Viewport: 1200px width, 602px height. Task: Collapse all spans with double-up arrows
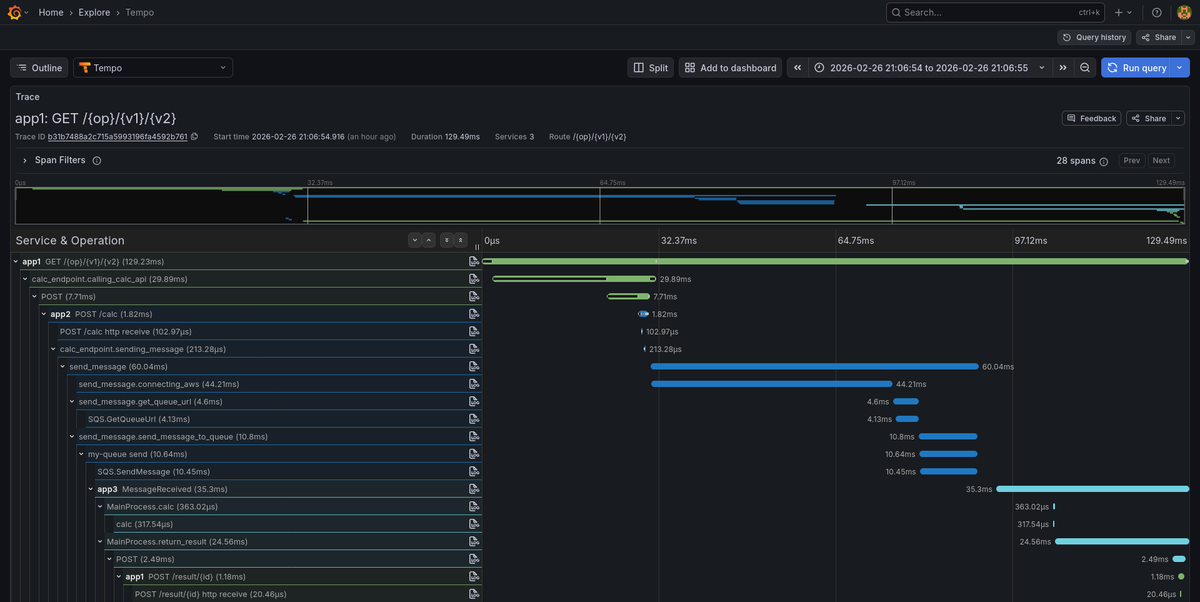point(460,240)
